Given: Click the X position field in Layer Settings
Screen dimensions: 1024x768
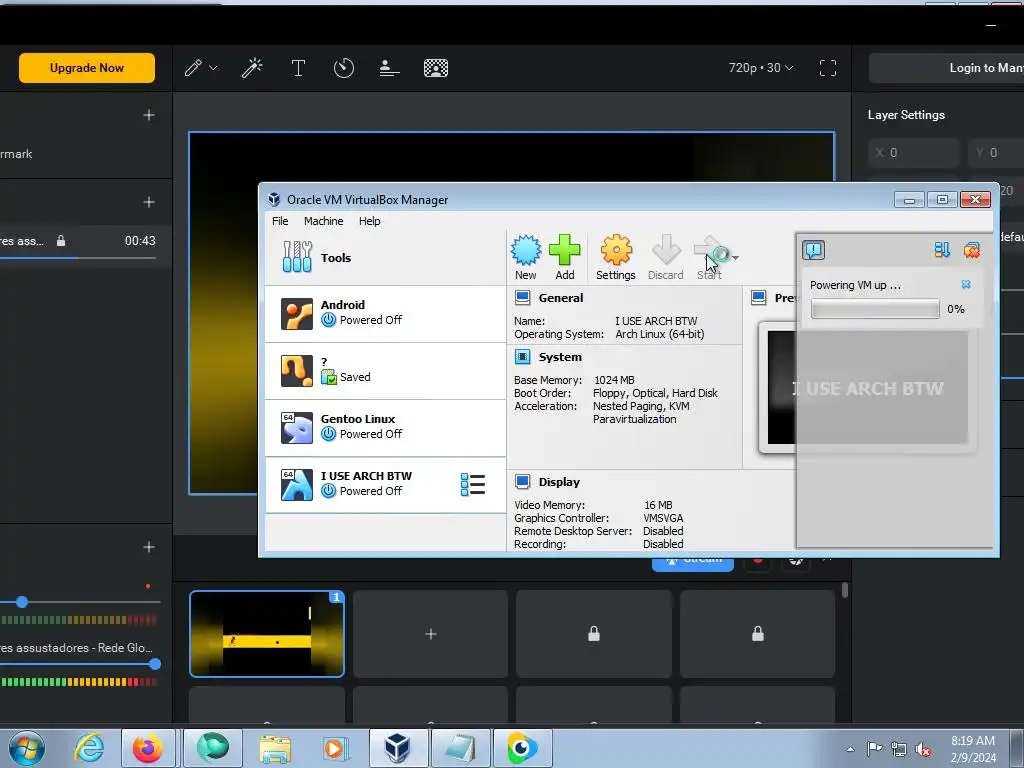Looking at the screenshot, I should [x=914, y=153].
